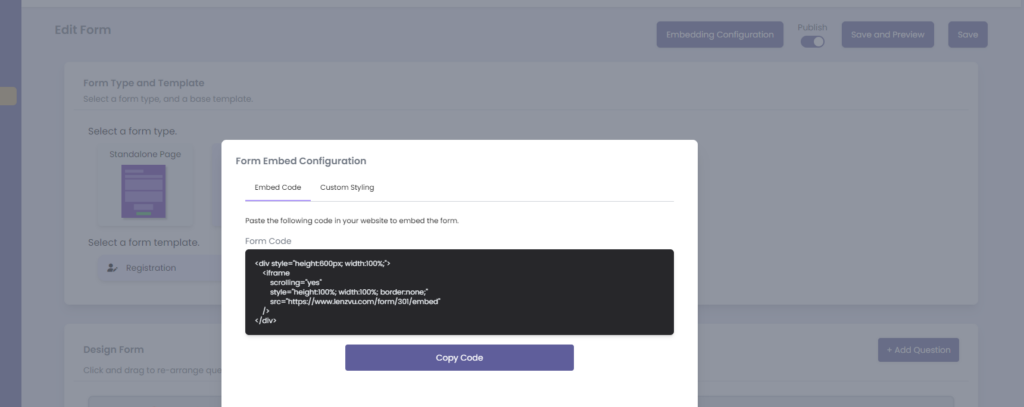Click the Form Embed Configuration dialog title
1024x407 pixels.
[300, 160]
